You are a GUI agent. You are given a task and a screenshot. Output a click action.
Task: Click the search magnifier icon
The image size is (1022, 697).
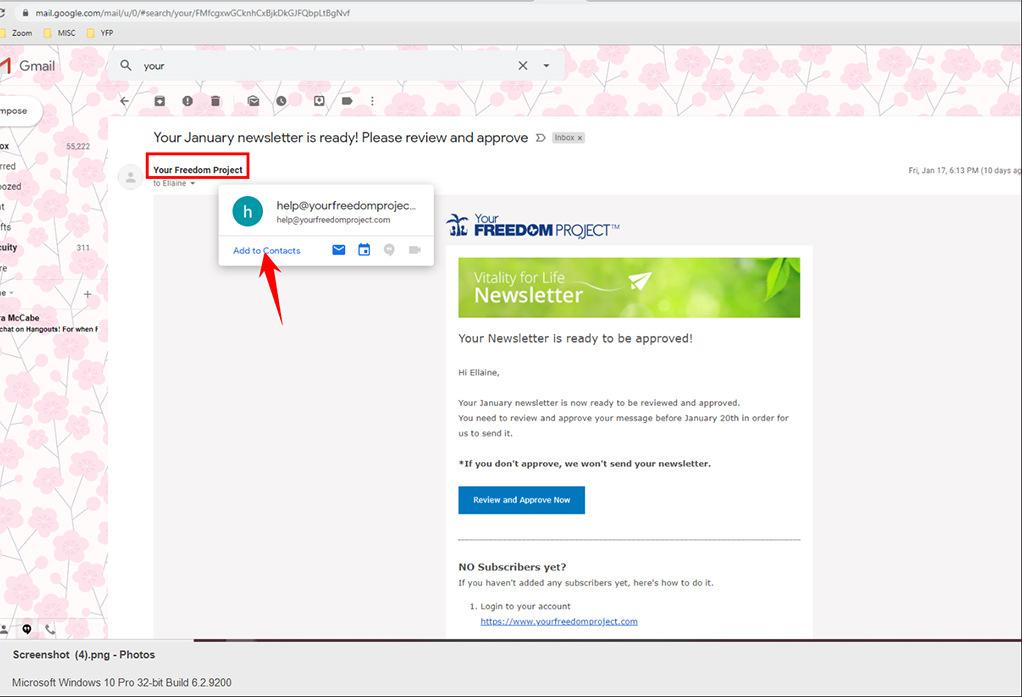126,65
